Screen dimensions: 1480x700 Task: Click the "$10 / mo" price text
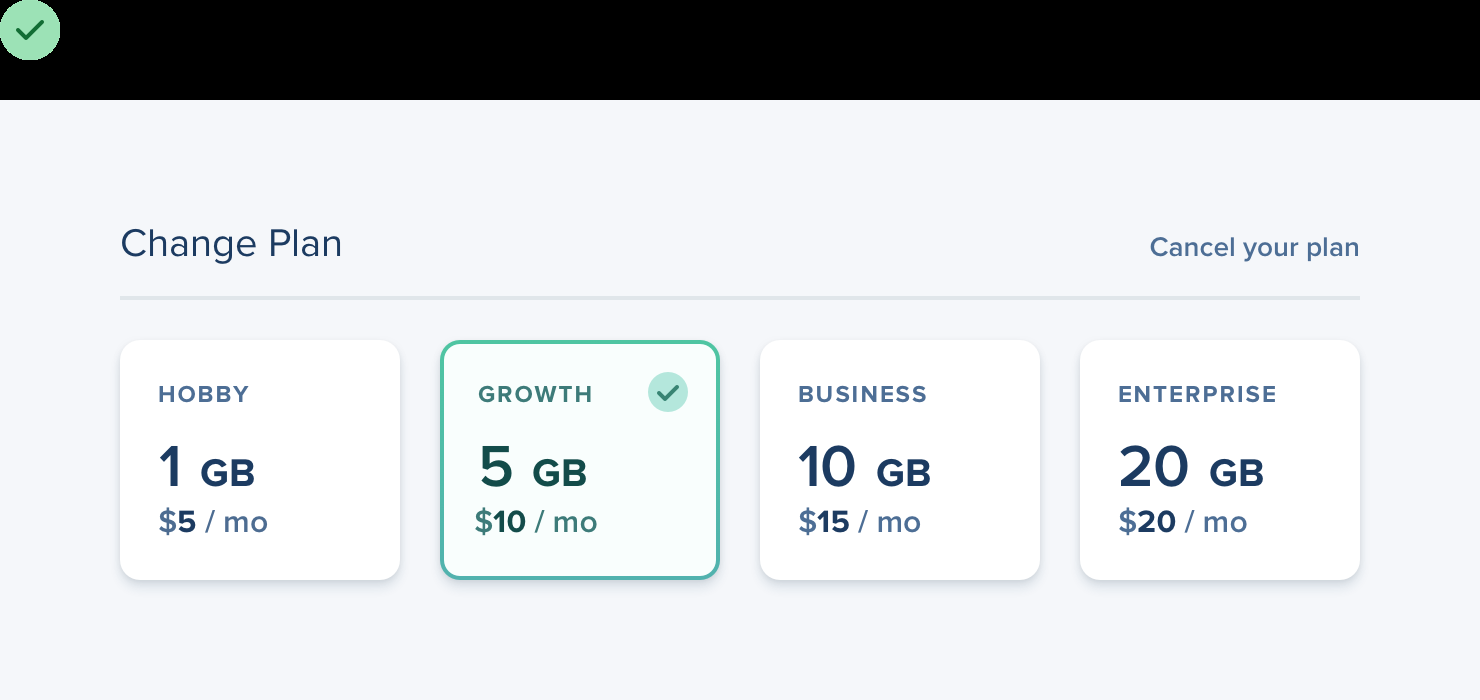click(536, 522)
